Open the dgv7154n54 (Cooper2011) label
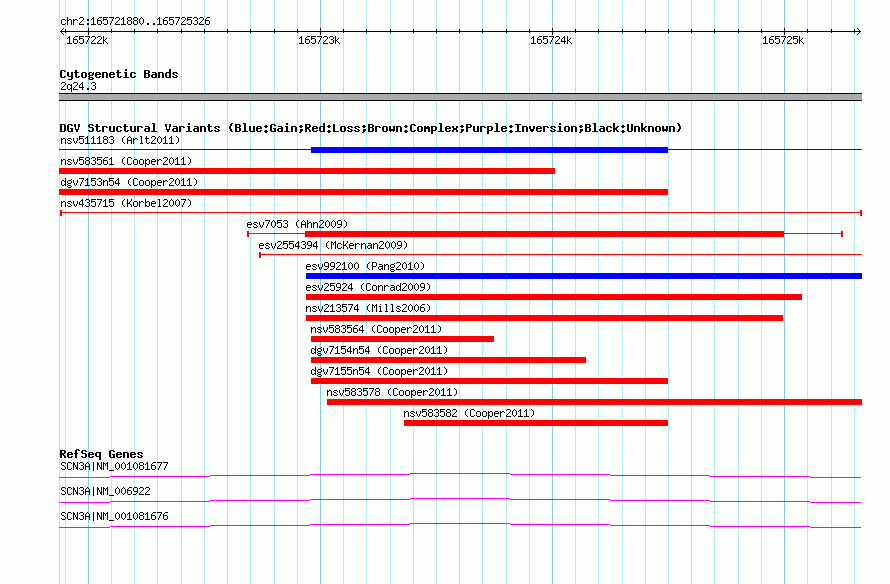Screen dimensions: 890x584 click(379, 350)
